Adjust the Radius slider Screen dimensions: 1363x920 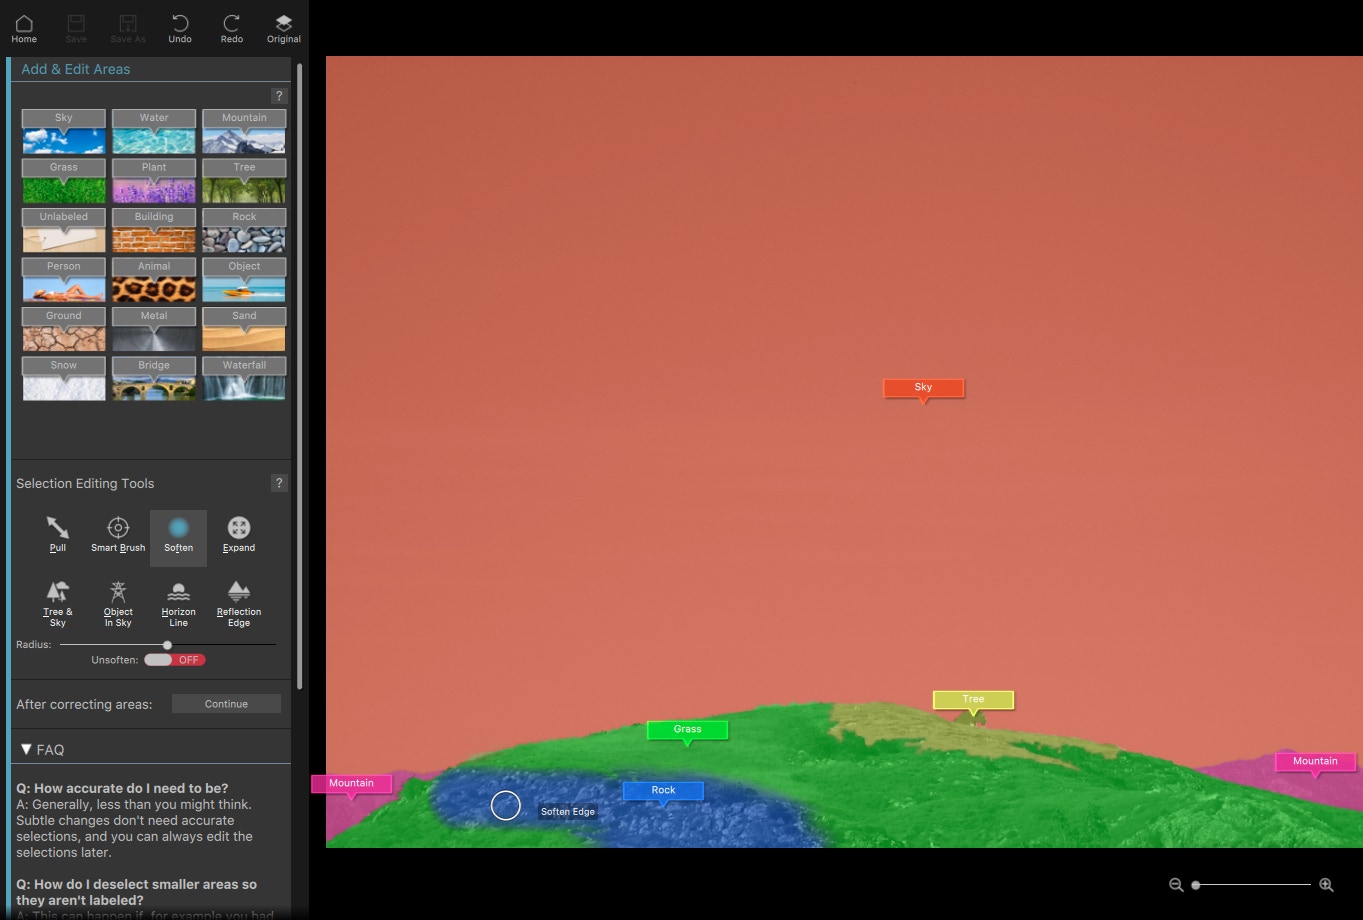[167, 645]
